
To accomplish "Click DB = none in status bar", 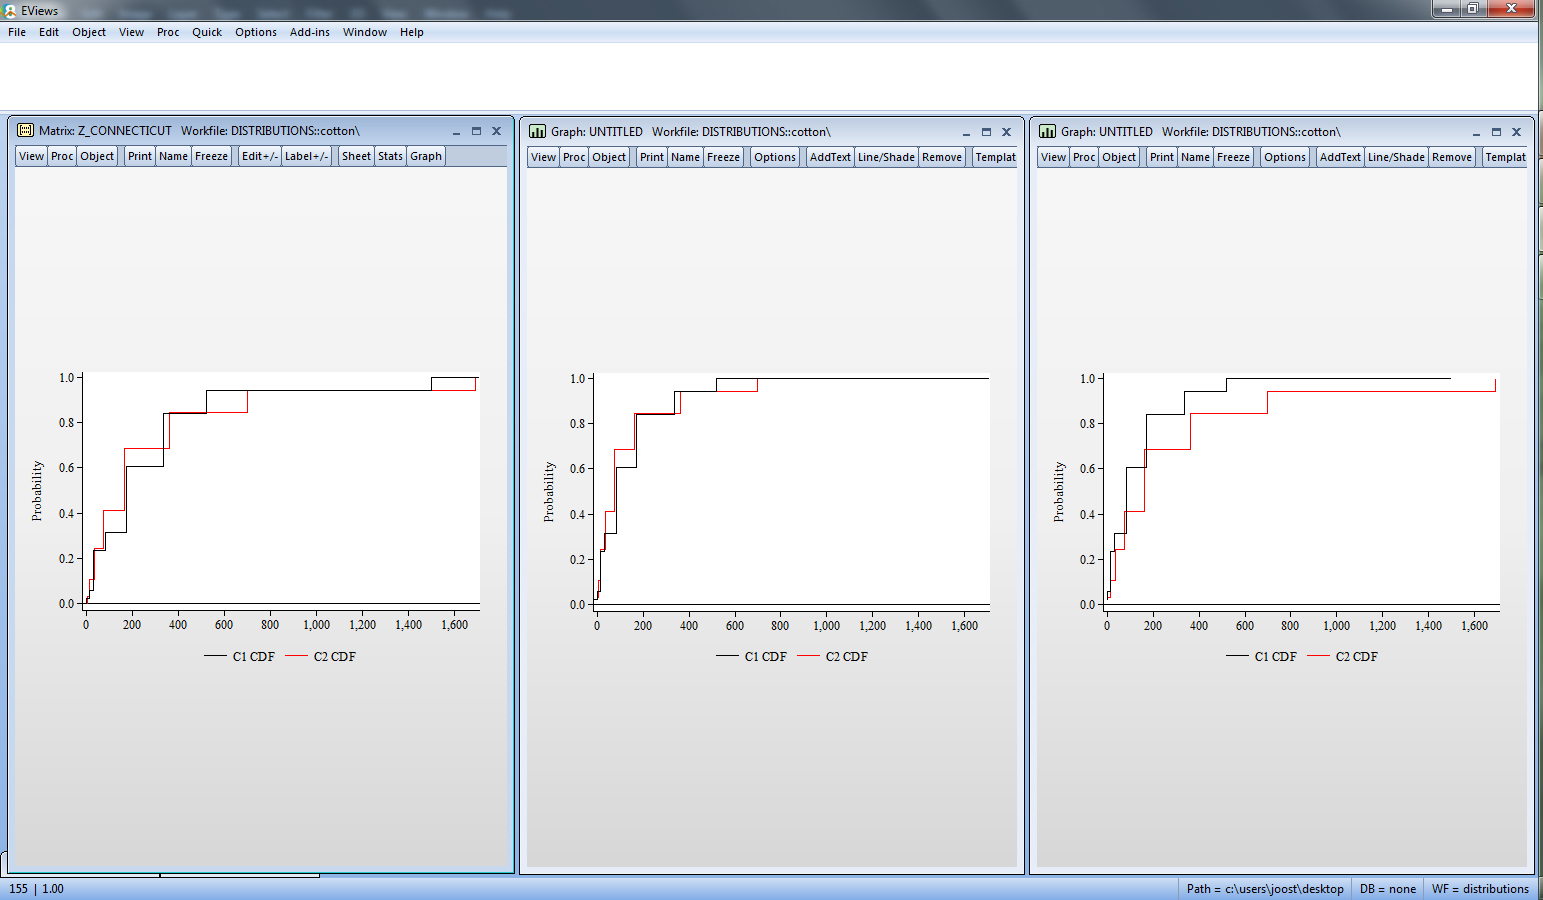I will (1388, 889).
